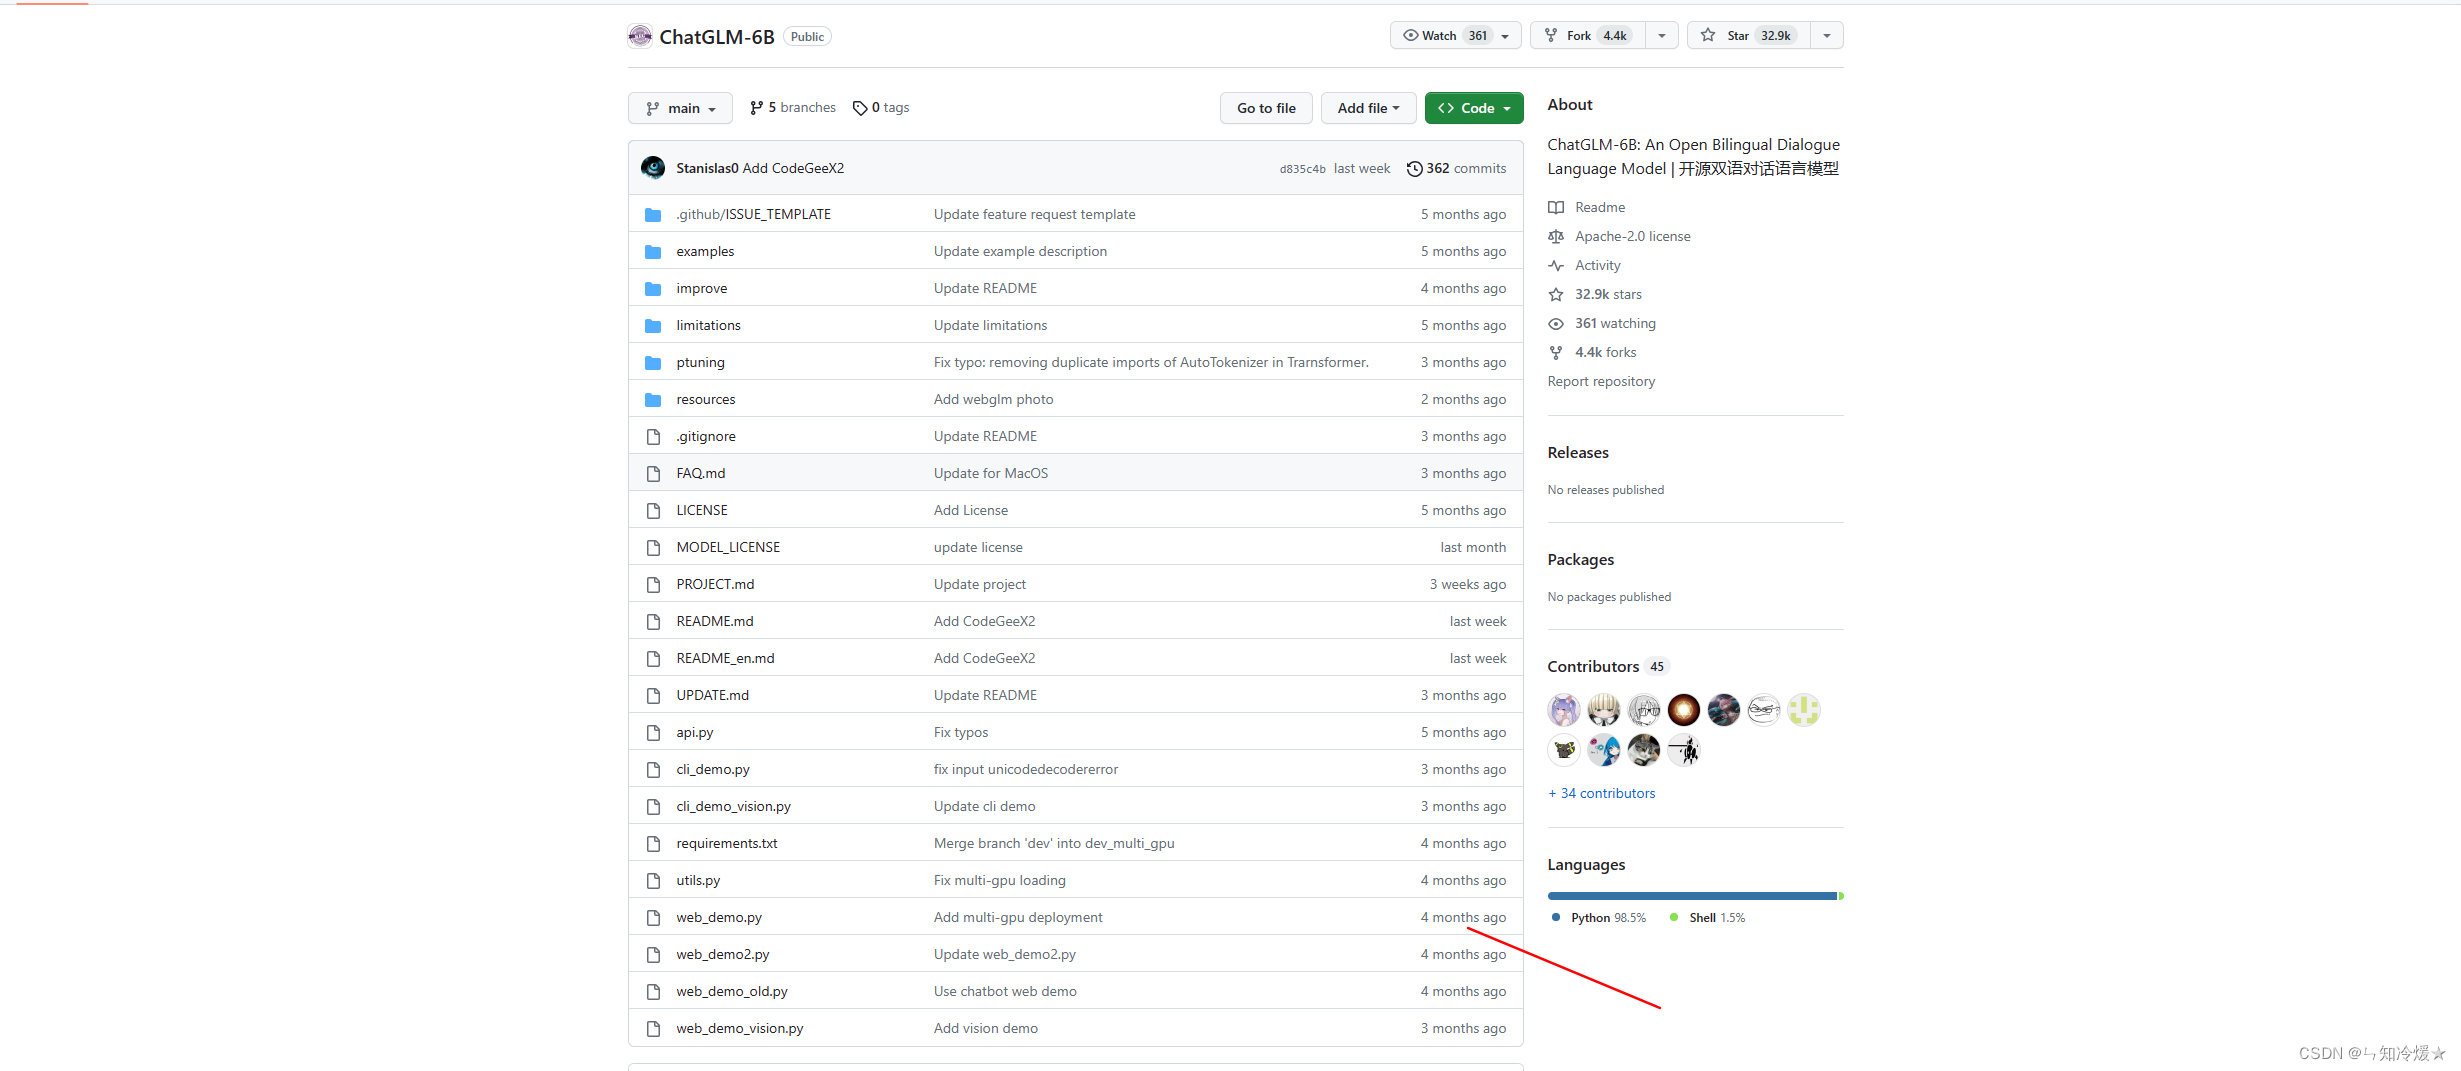2461x1071 pixels.
Task: Open the requirements.txt file
Action: point(726,844)
